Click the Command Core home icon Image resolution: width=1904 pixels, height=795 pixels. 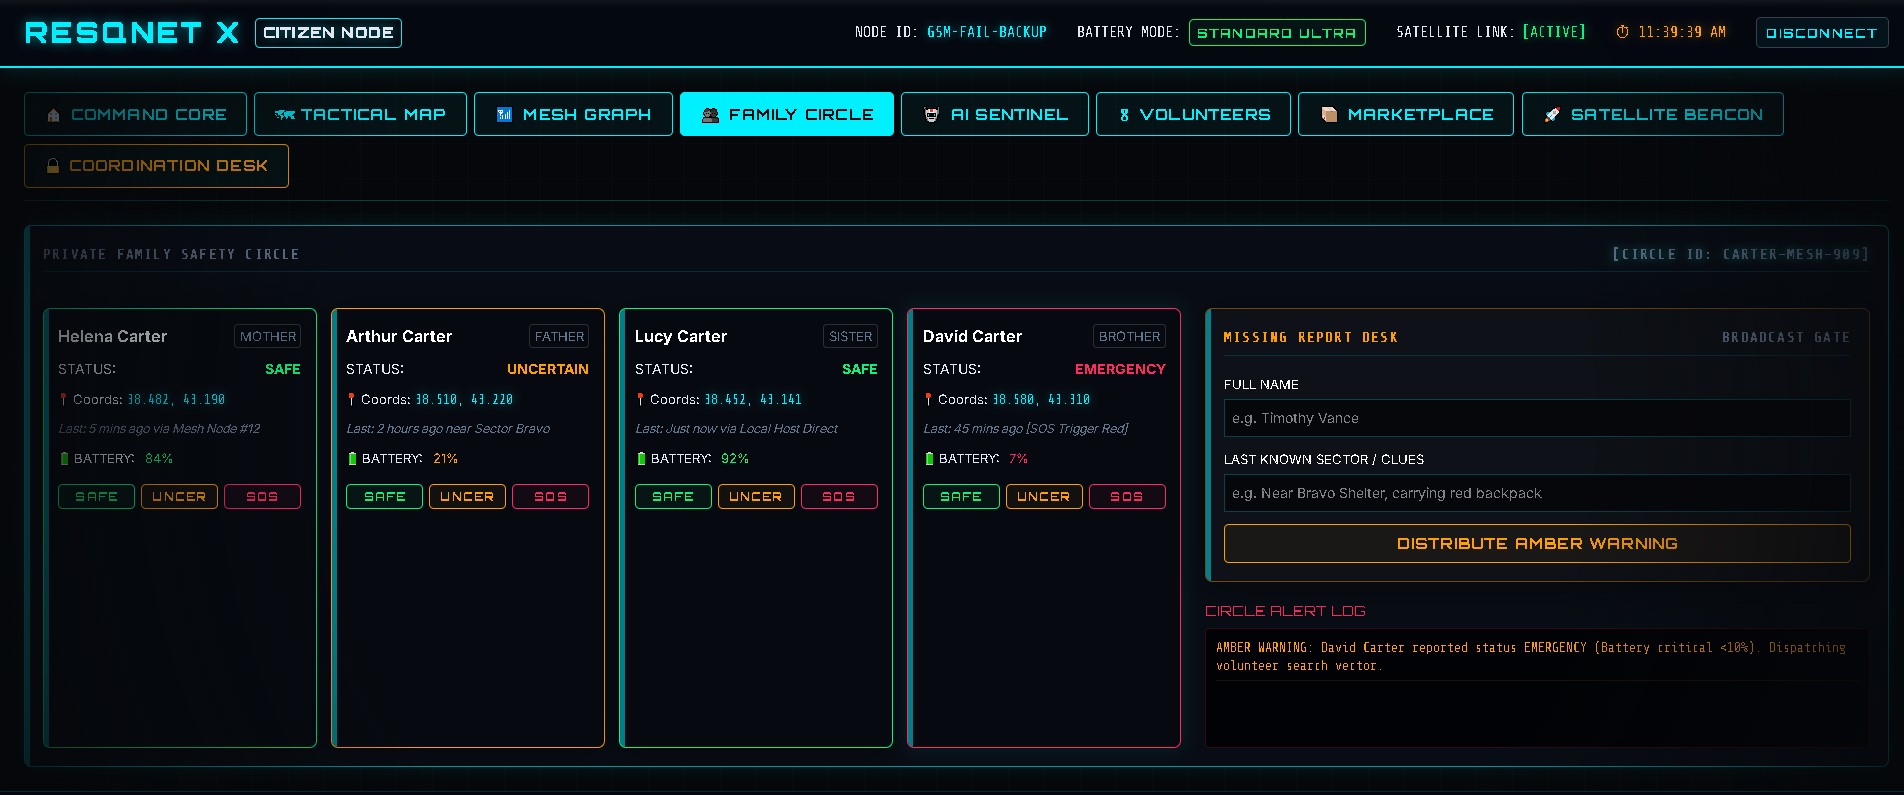[x=53, y=115]
